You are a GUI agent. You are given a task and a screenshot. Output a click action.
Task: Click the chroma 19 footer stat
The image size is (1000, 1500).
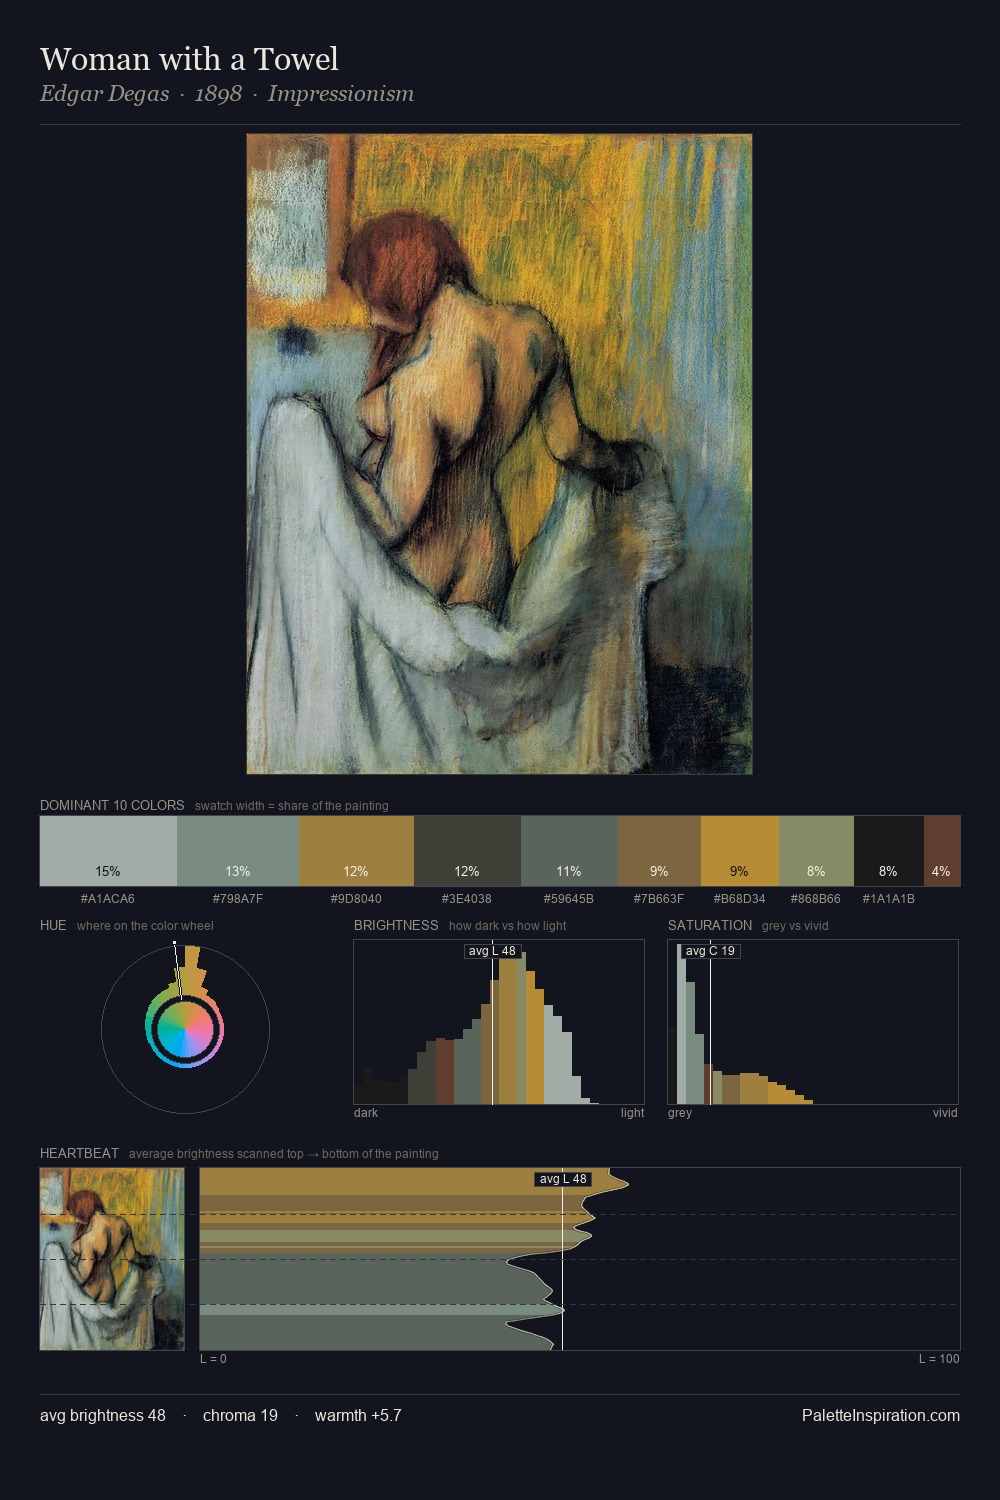(240, 1415)
